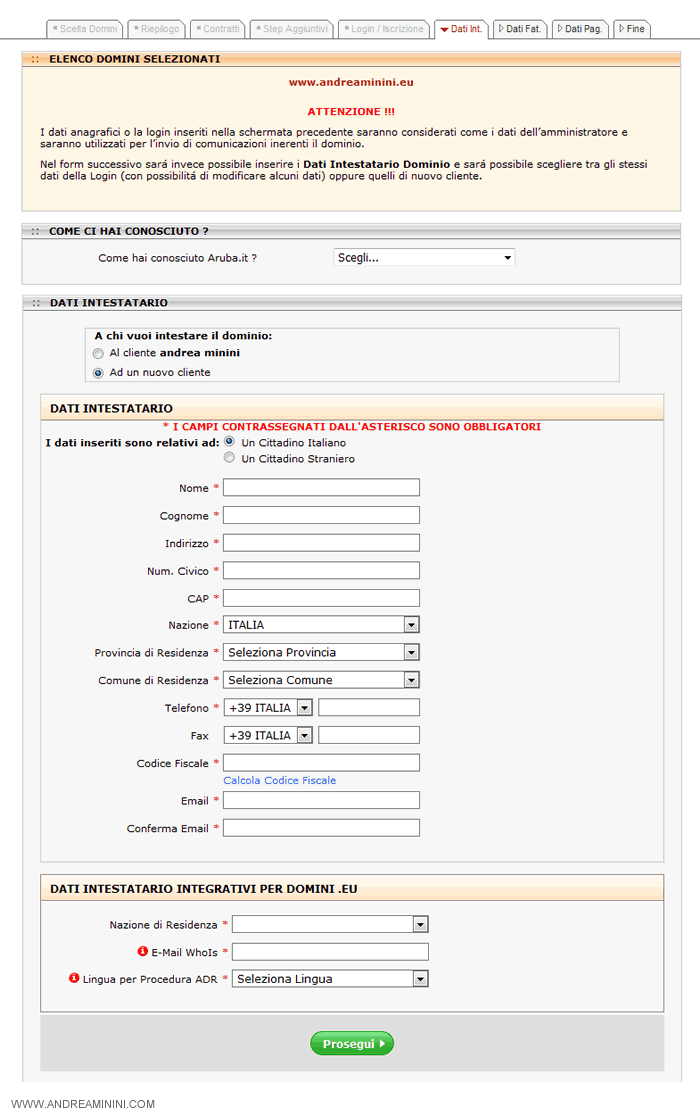
Task: Focus the Codice Fiscale input field
Action: (321, 763)
